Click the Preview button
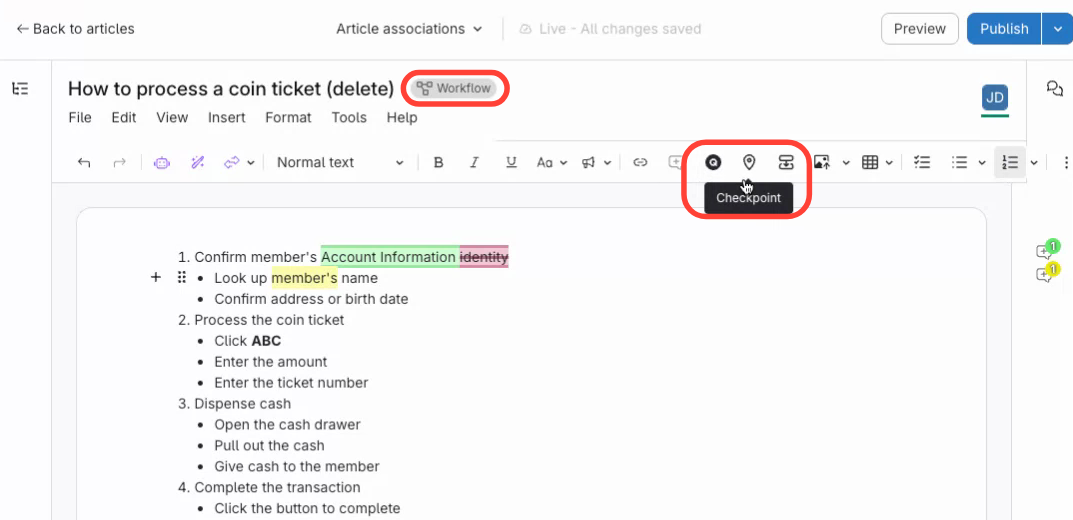Screen dimensions: 1073x520 coord(919,29)
